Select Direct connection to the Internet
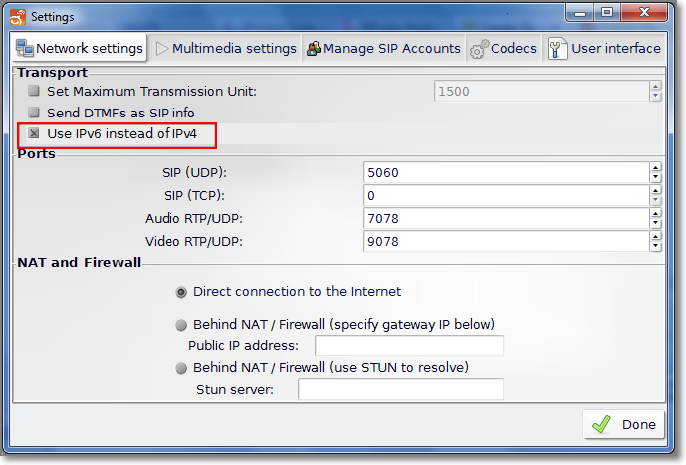 tap(181, 292)
